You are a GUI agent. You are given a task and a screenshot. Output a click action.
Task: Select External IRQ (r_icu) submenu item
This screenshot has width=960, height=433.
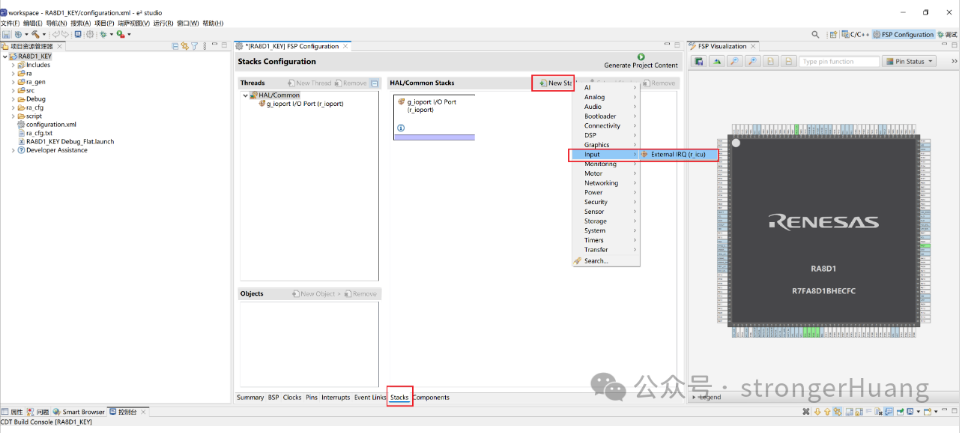click(x=678, y=155)
